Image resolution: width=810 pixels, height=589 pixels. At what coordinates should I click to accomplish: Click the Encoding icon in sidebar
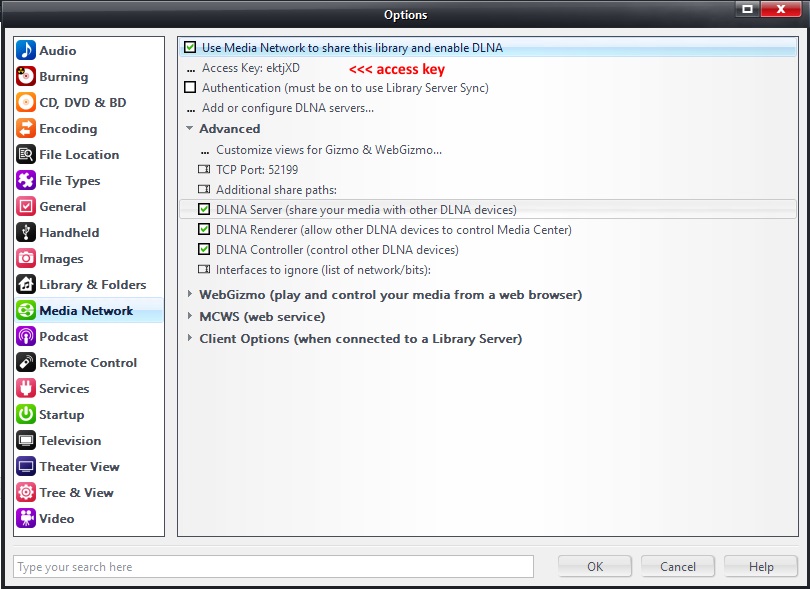(26, 128)
